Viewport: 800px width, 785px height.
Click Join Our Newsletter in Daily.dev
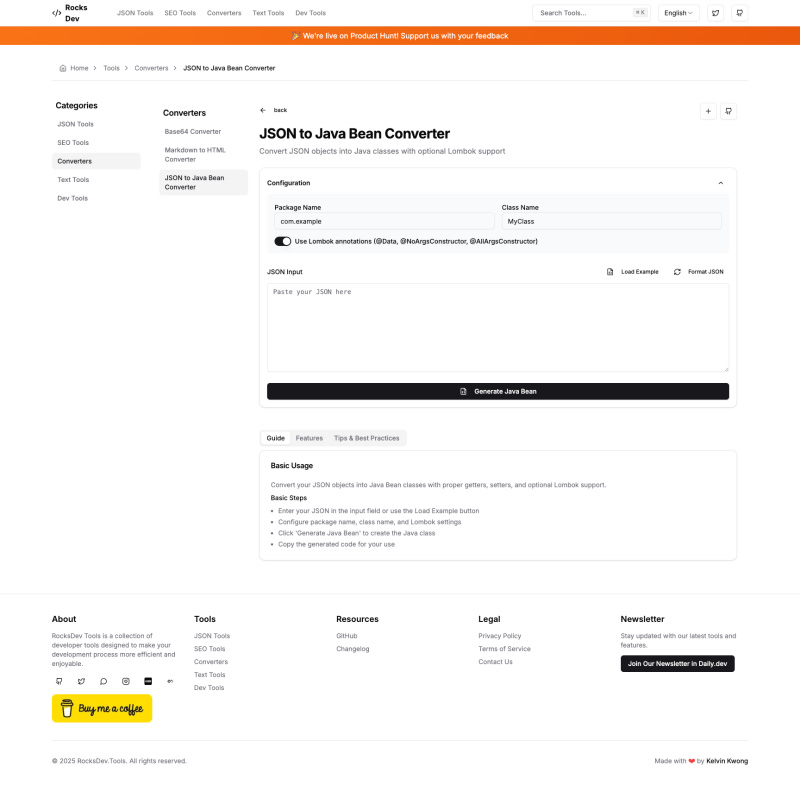(677, 664)
